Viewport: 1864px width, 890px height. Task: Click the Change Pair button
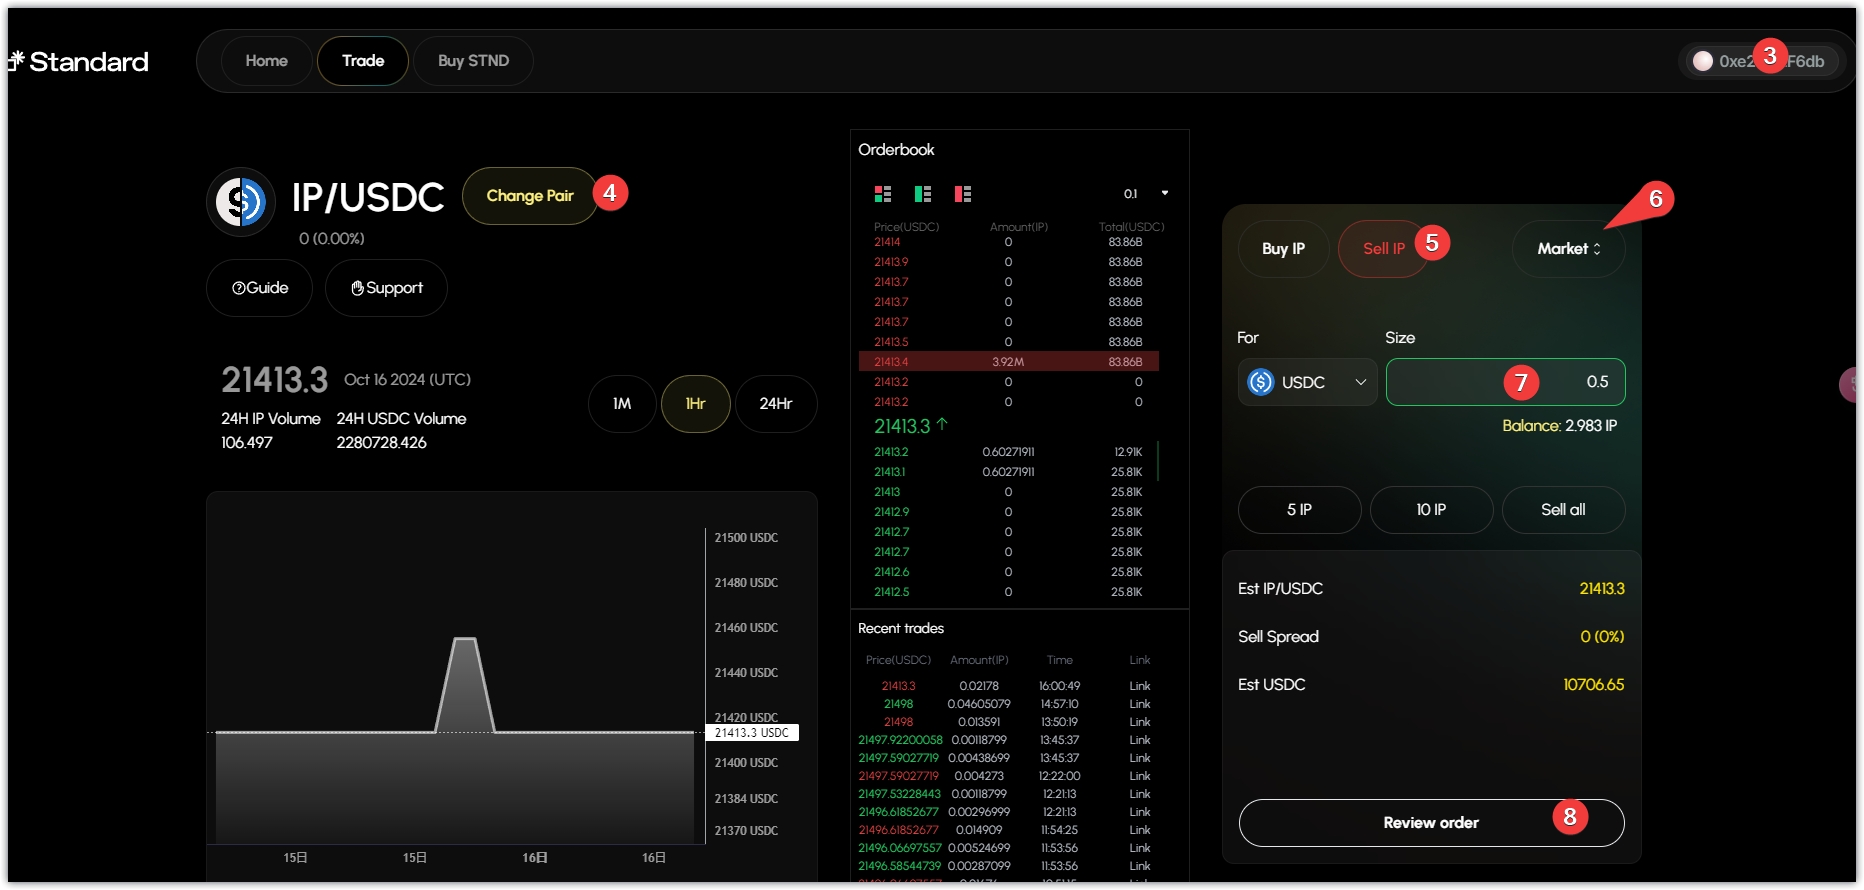pos(529,196)
